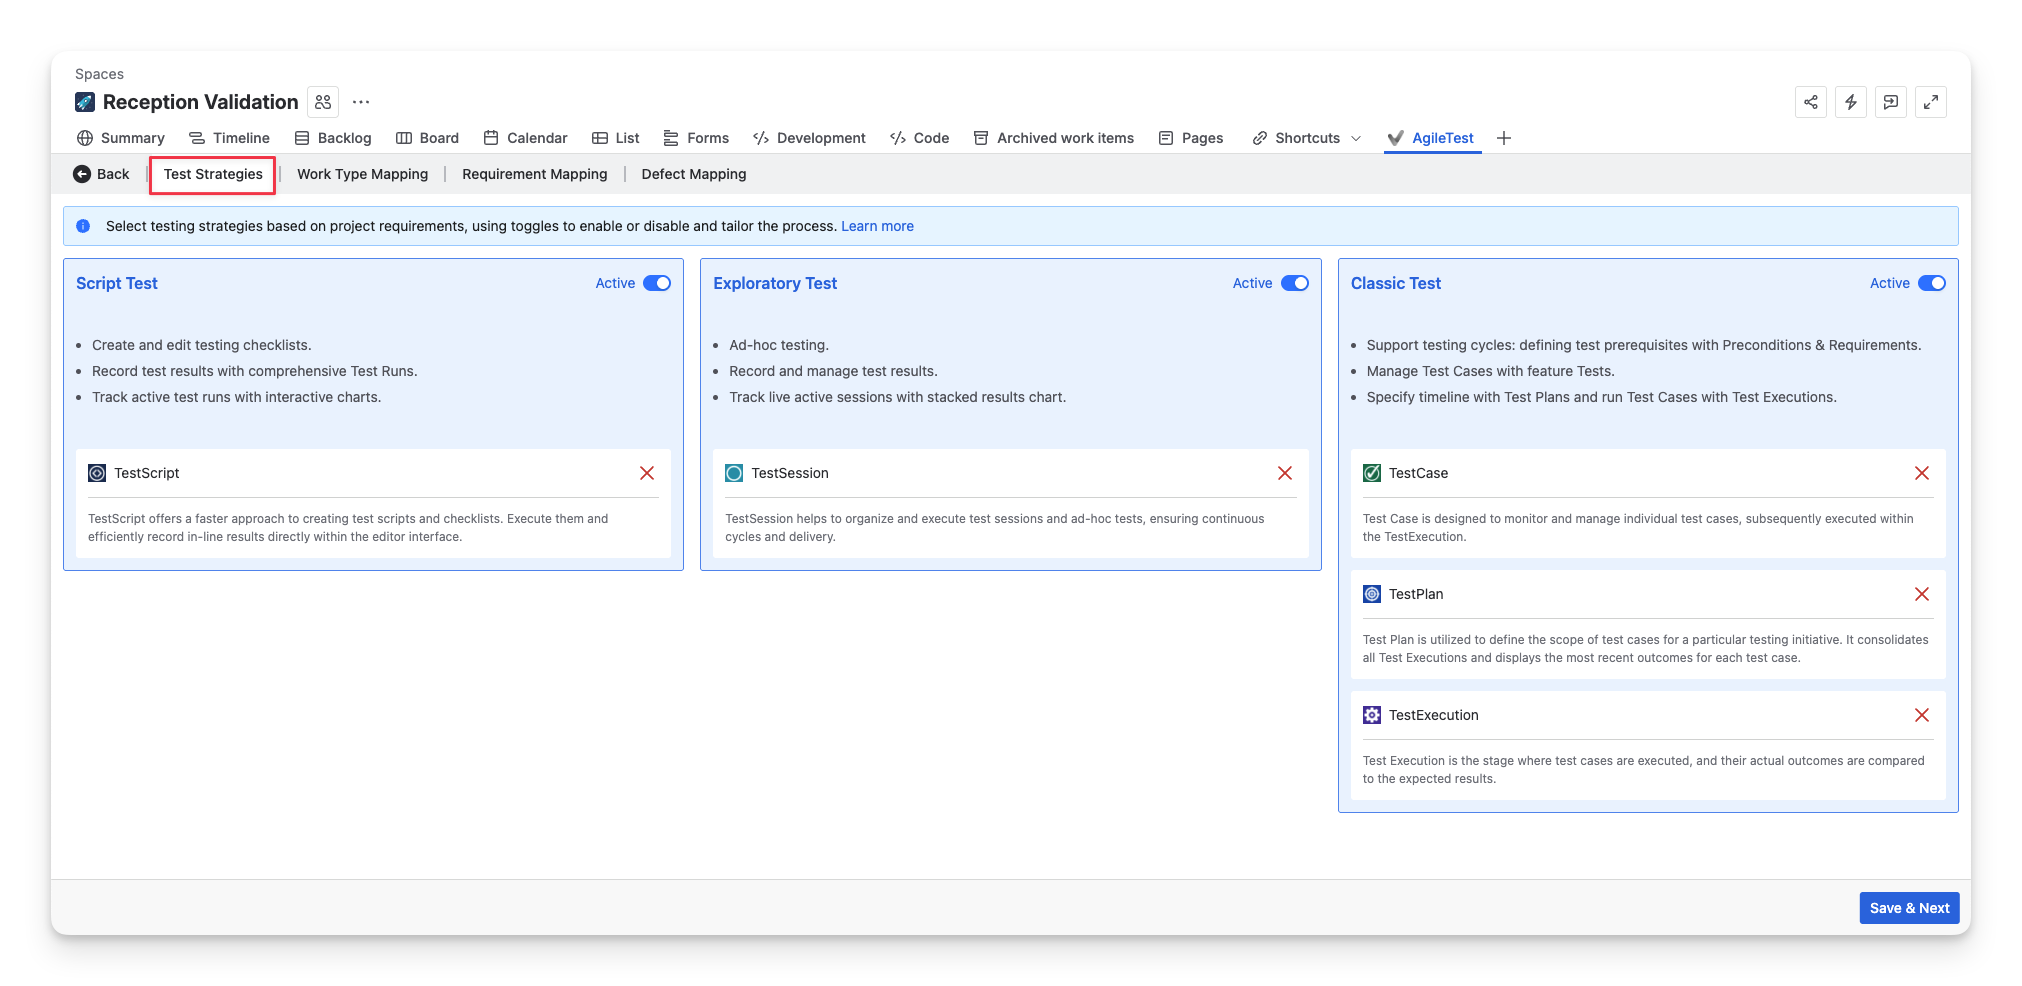The height and width of the screenshot is (986, 2022).
Task: Disable the Script Test active toggle
Action: coord(657,283)
